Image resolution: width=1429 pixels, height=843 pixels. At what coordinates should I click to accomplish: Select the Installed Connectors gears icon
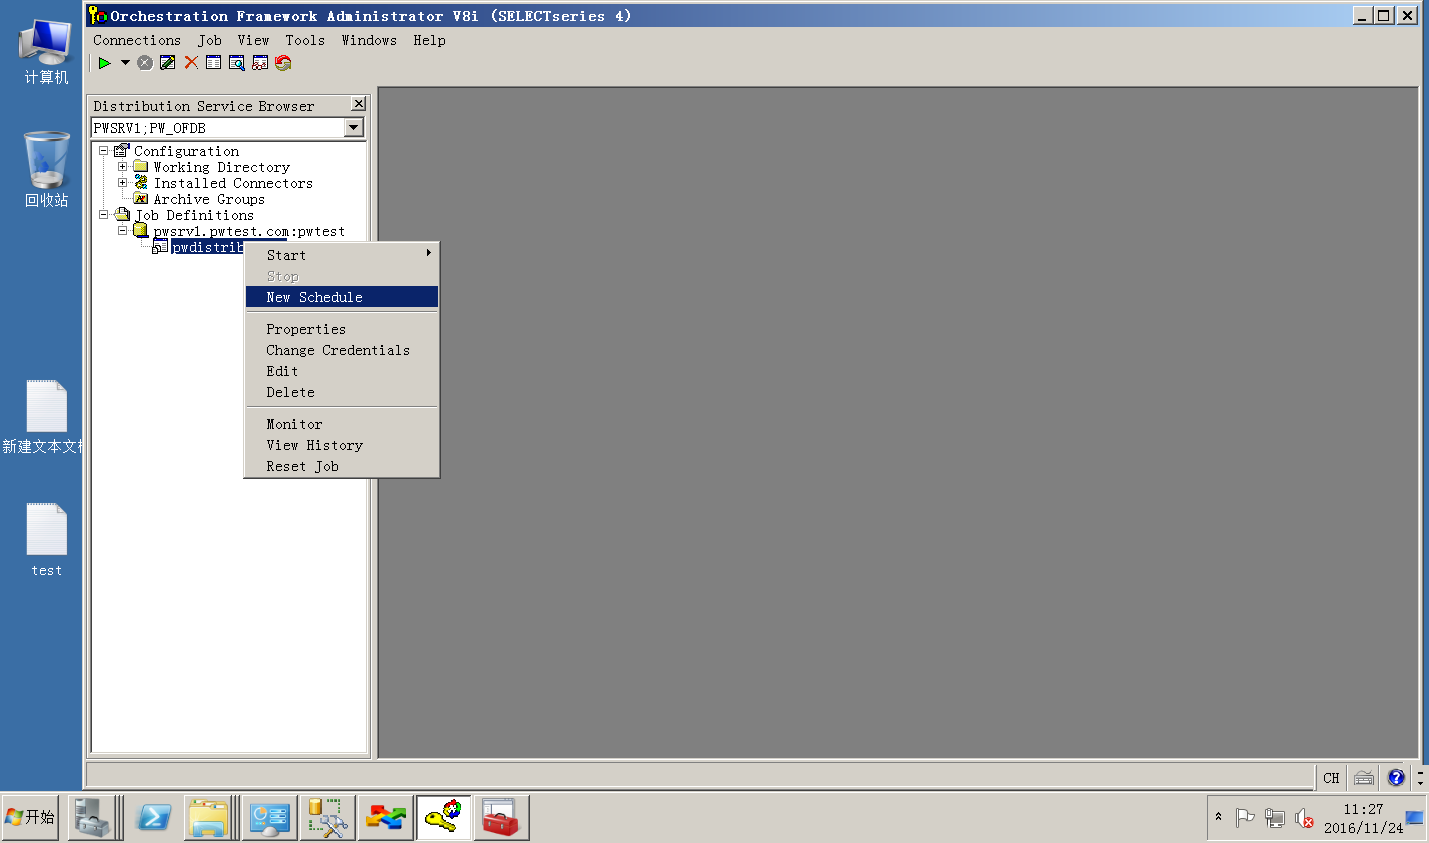(141, 183)
